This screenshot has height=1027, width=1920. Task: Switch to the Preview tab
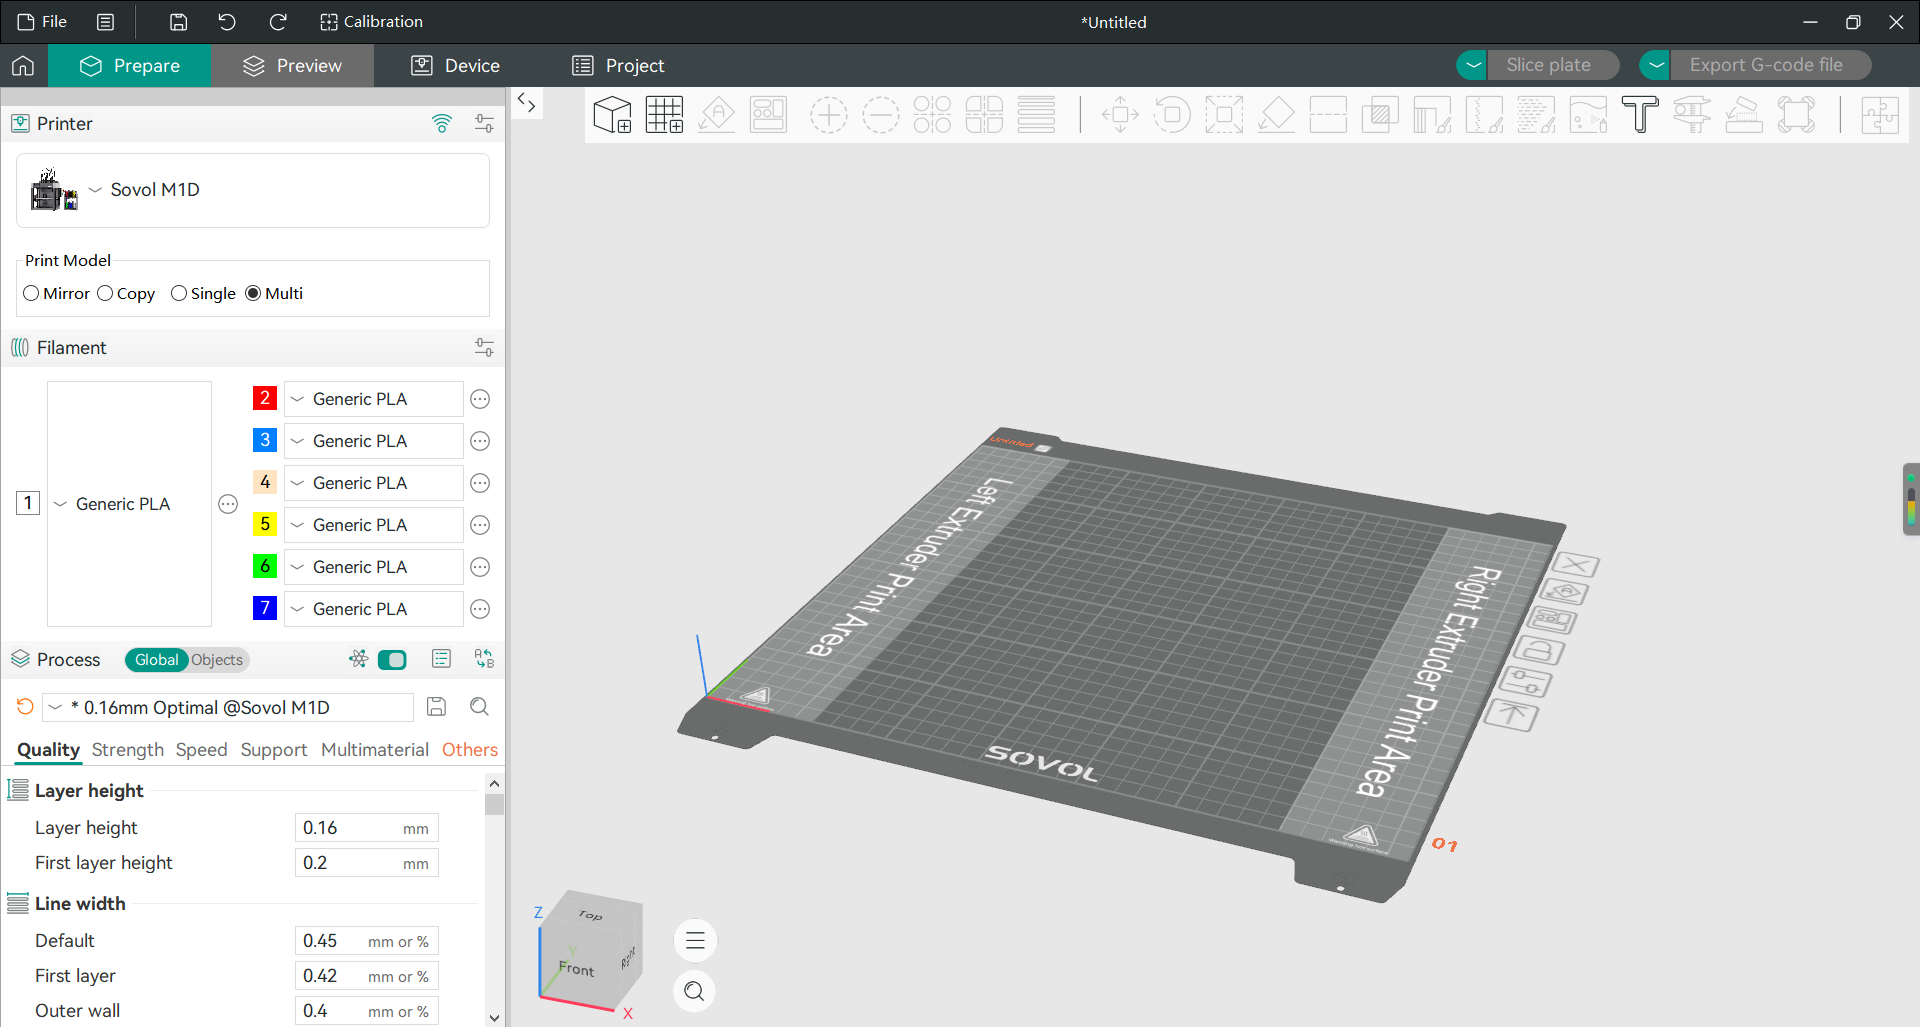point(293,66)
